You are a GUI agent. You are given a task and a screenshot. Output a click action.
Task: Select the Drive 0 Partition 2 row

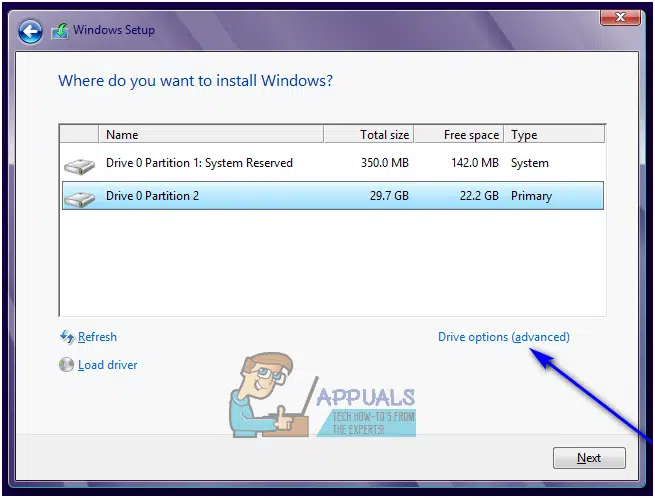(333, 196)
